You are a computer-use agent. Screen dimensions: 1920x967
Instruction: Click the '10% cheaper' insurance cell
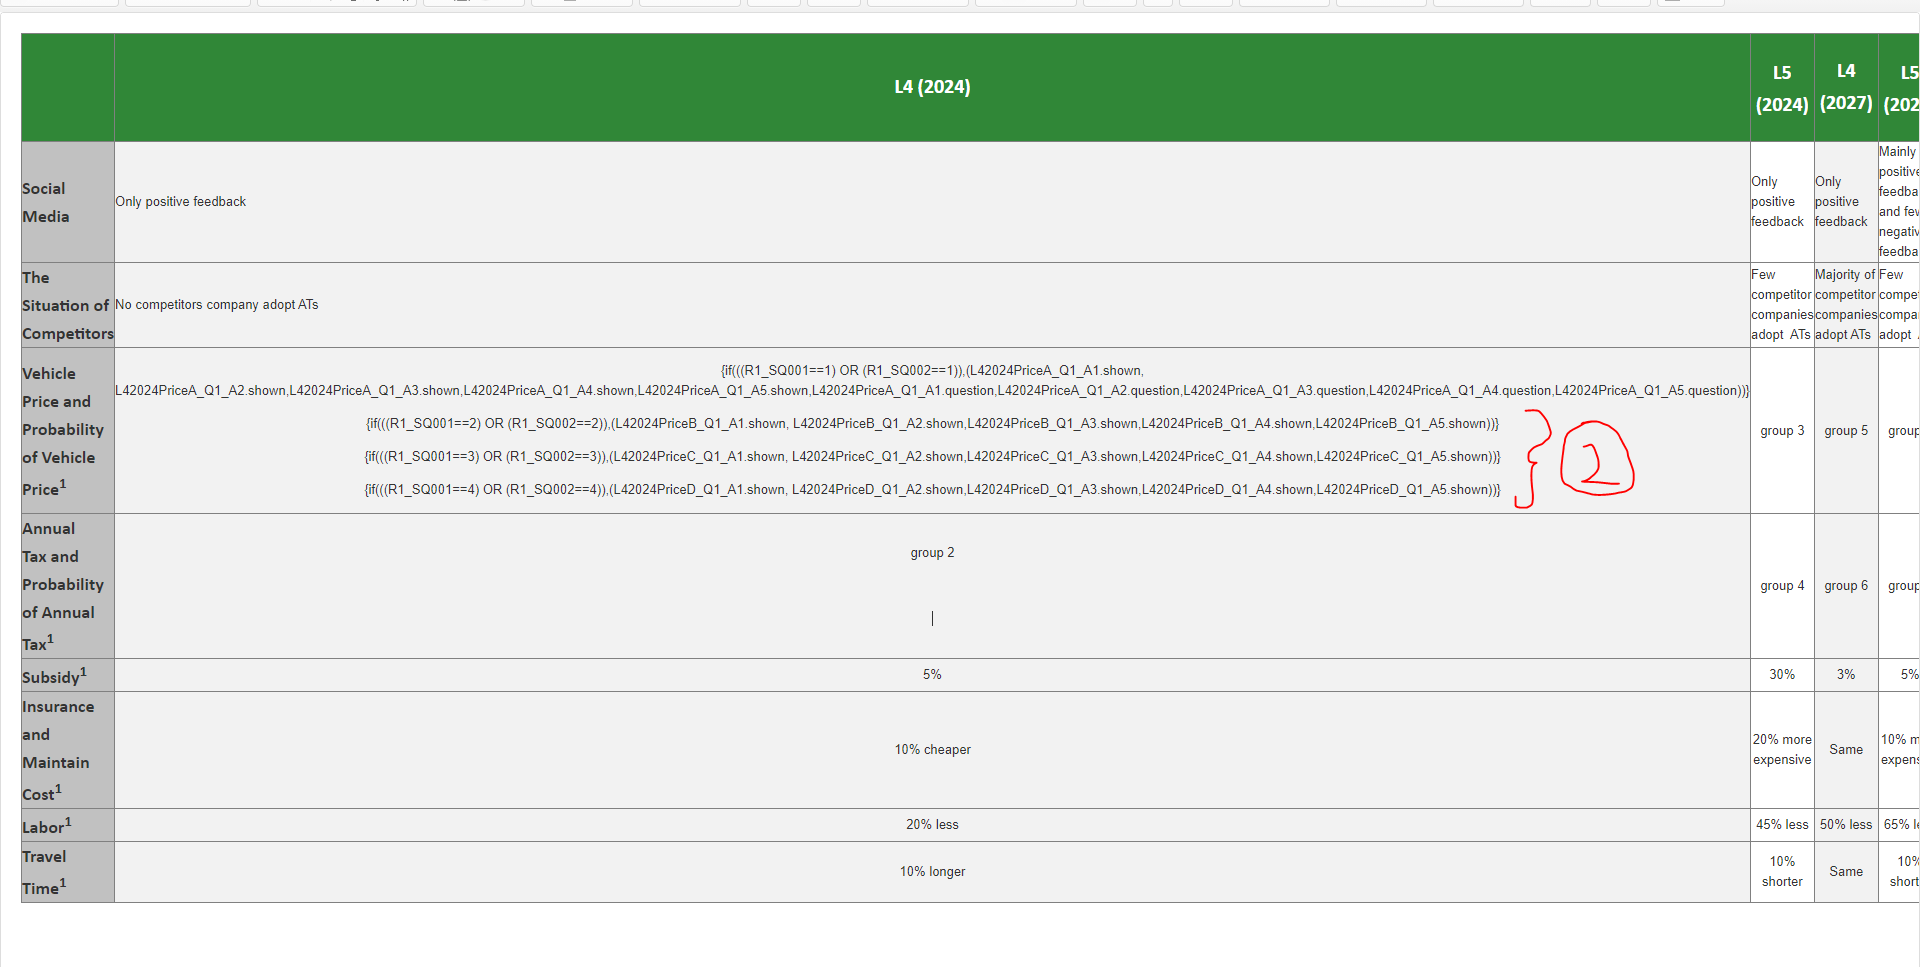931,750
